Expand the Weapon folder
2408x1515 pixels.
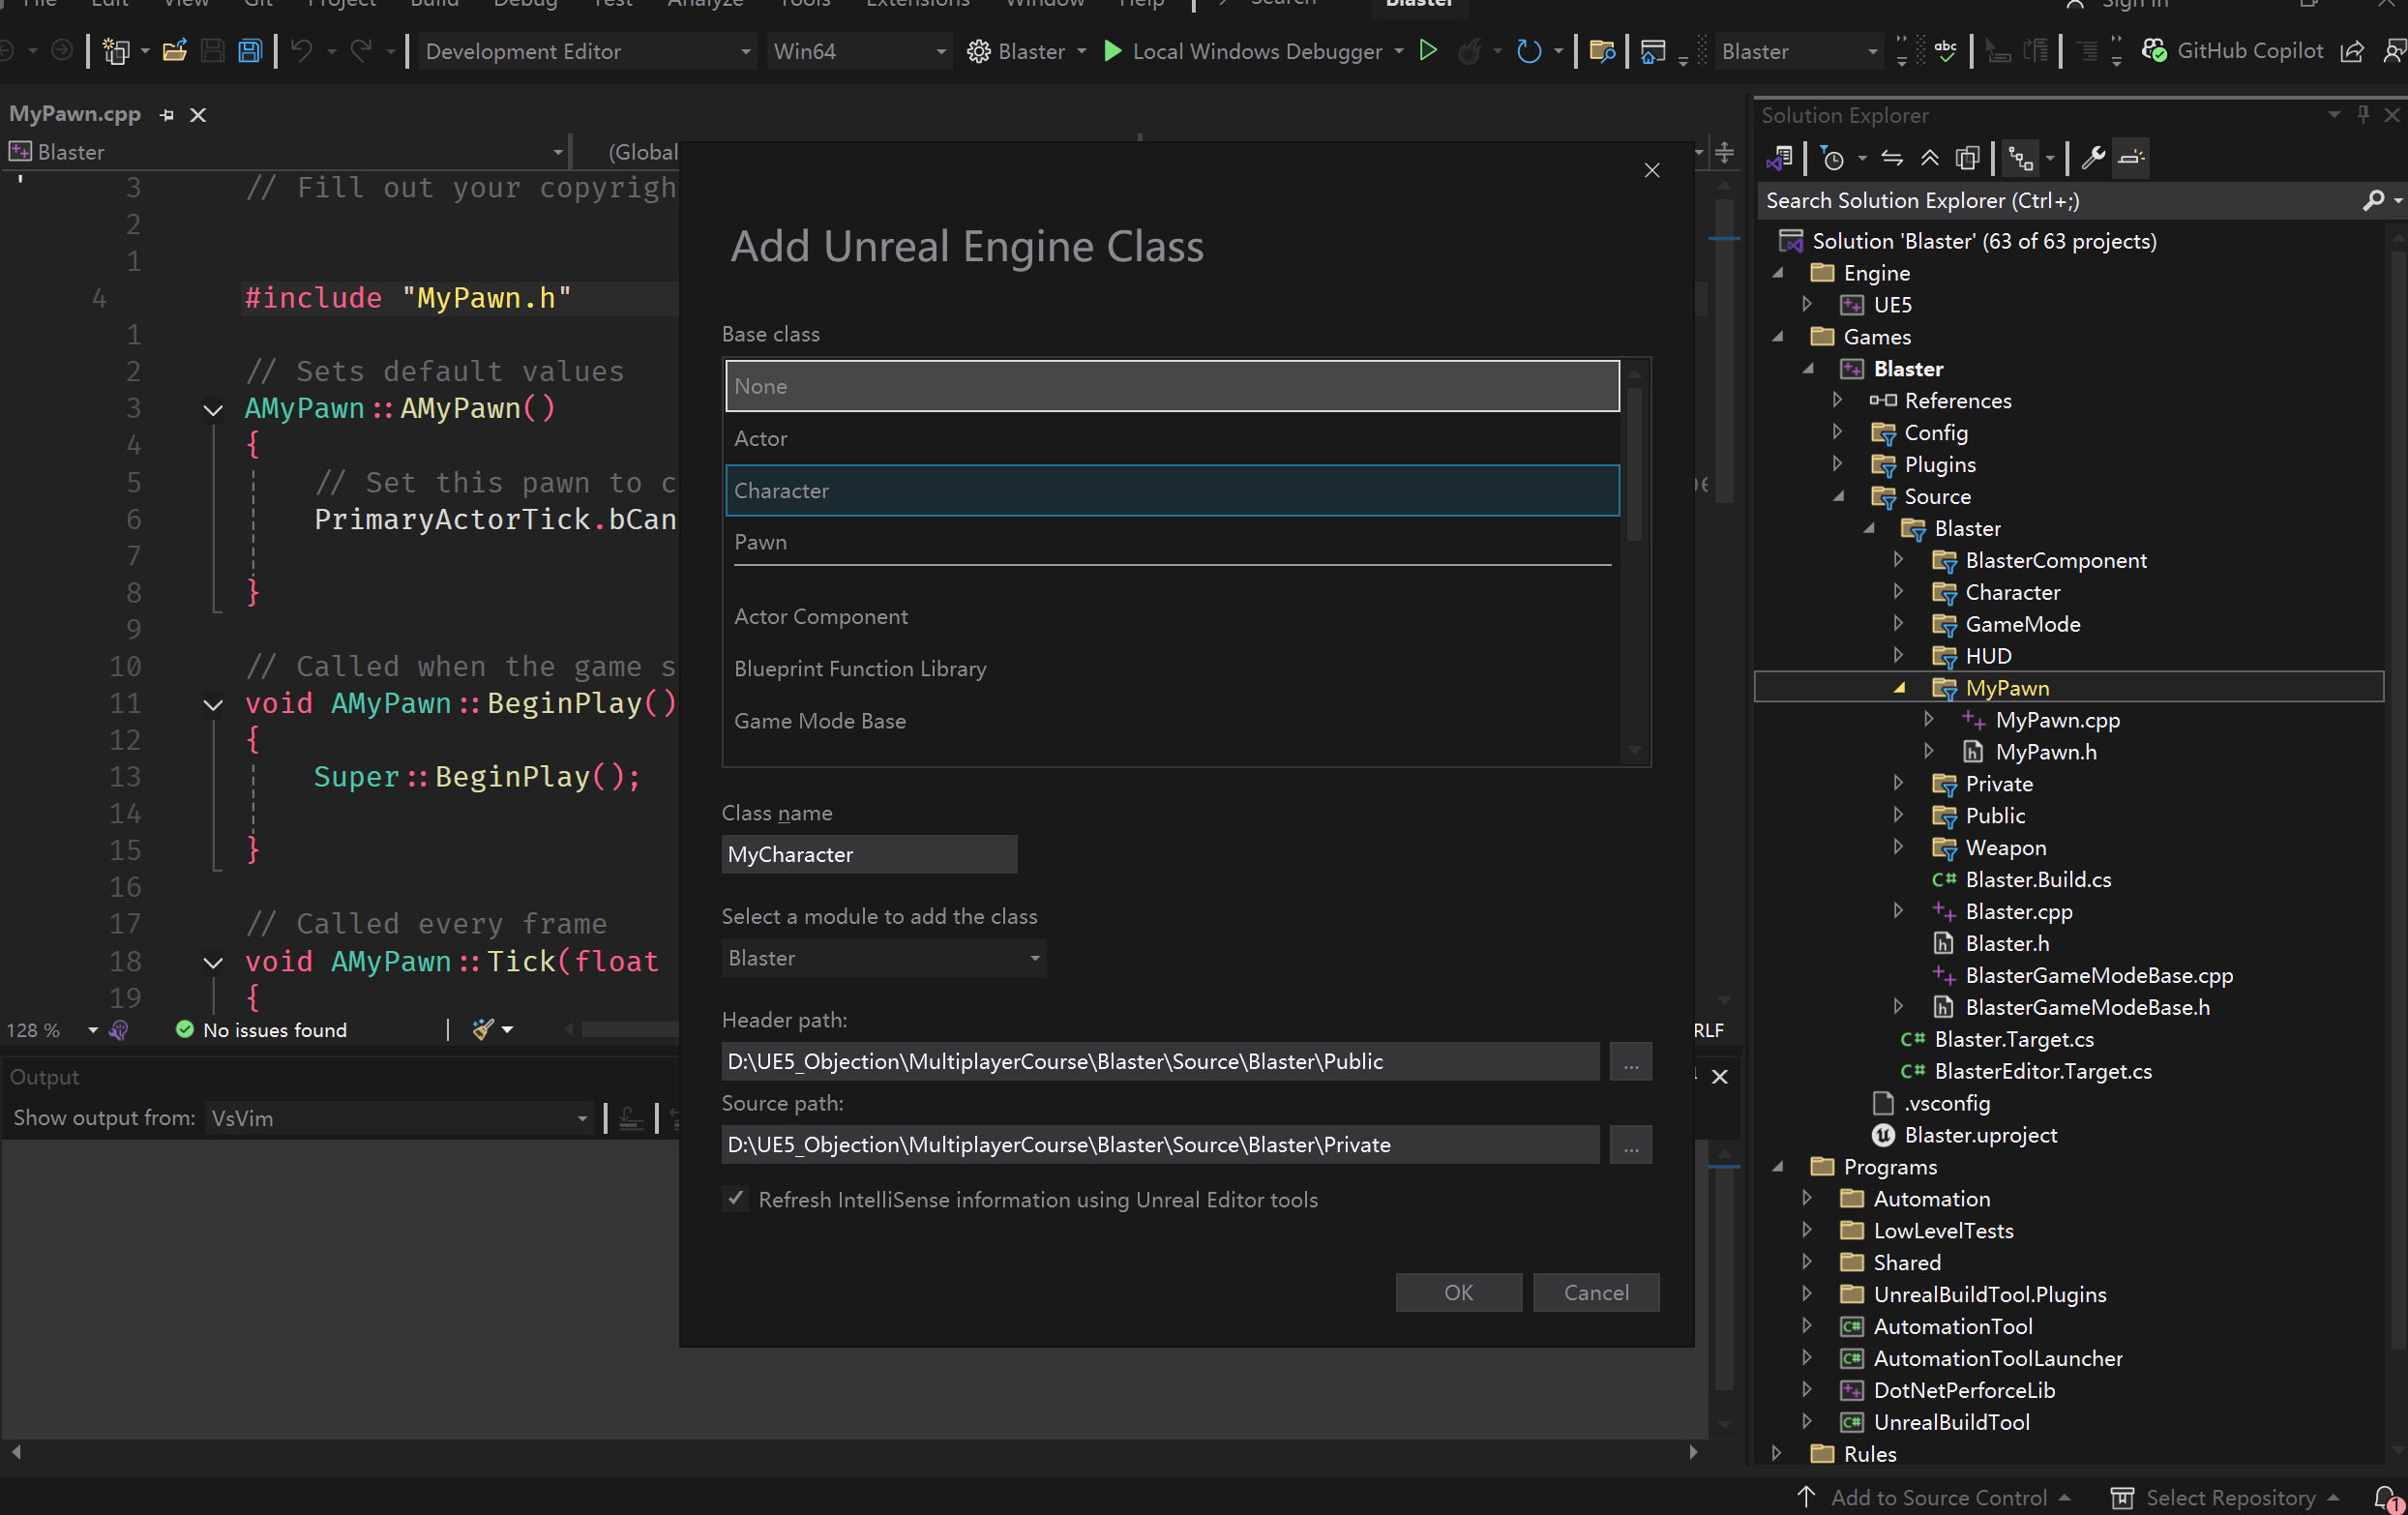click(1899, 847)
